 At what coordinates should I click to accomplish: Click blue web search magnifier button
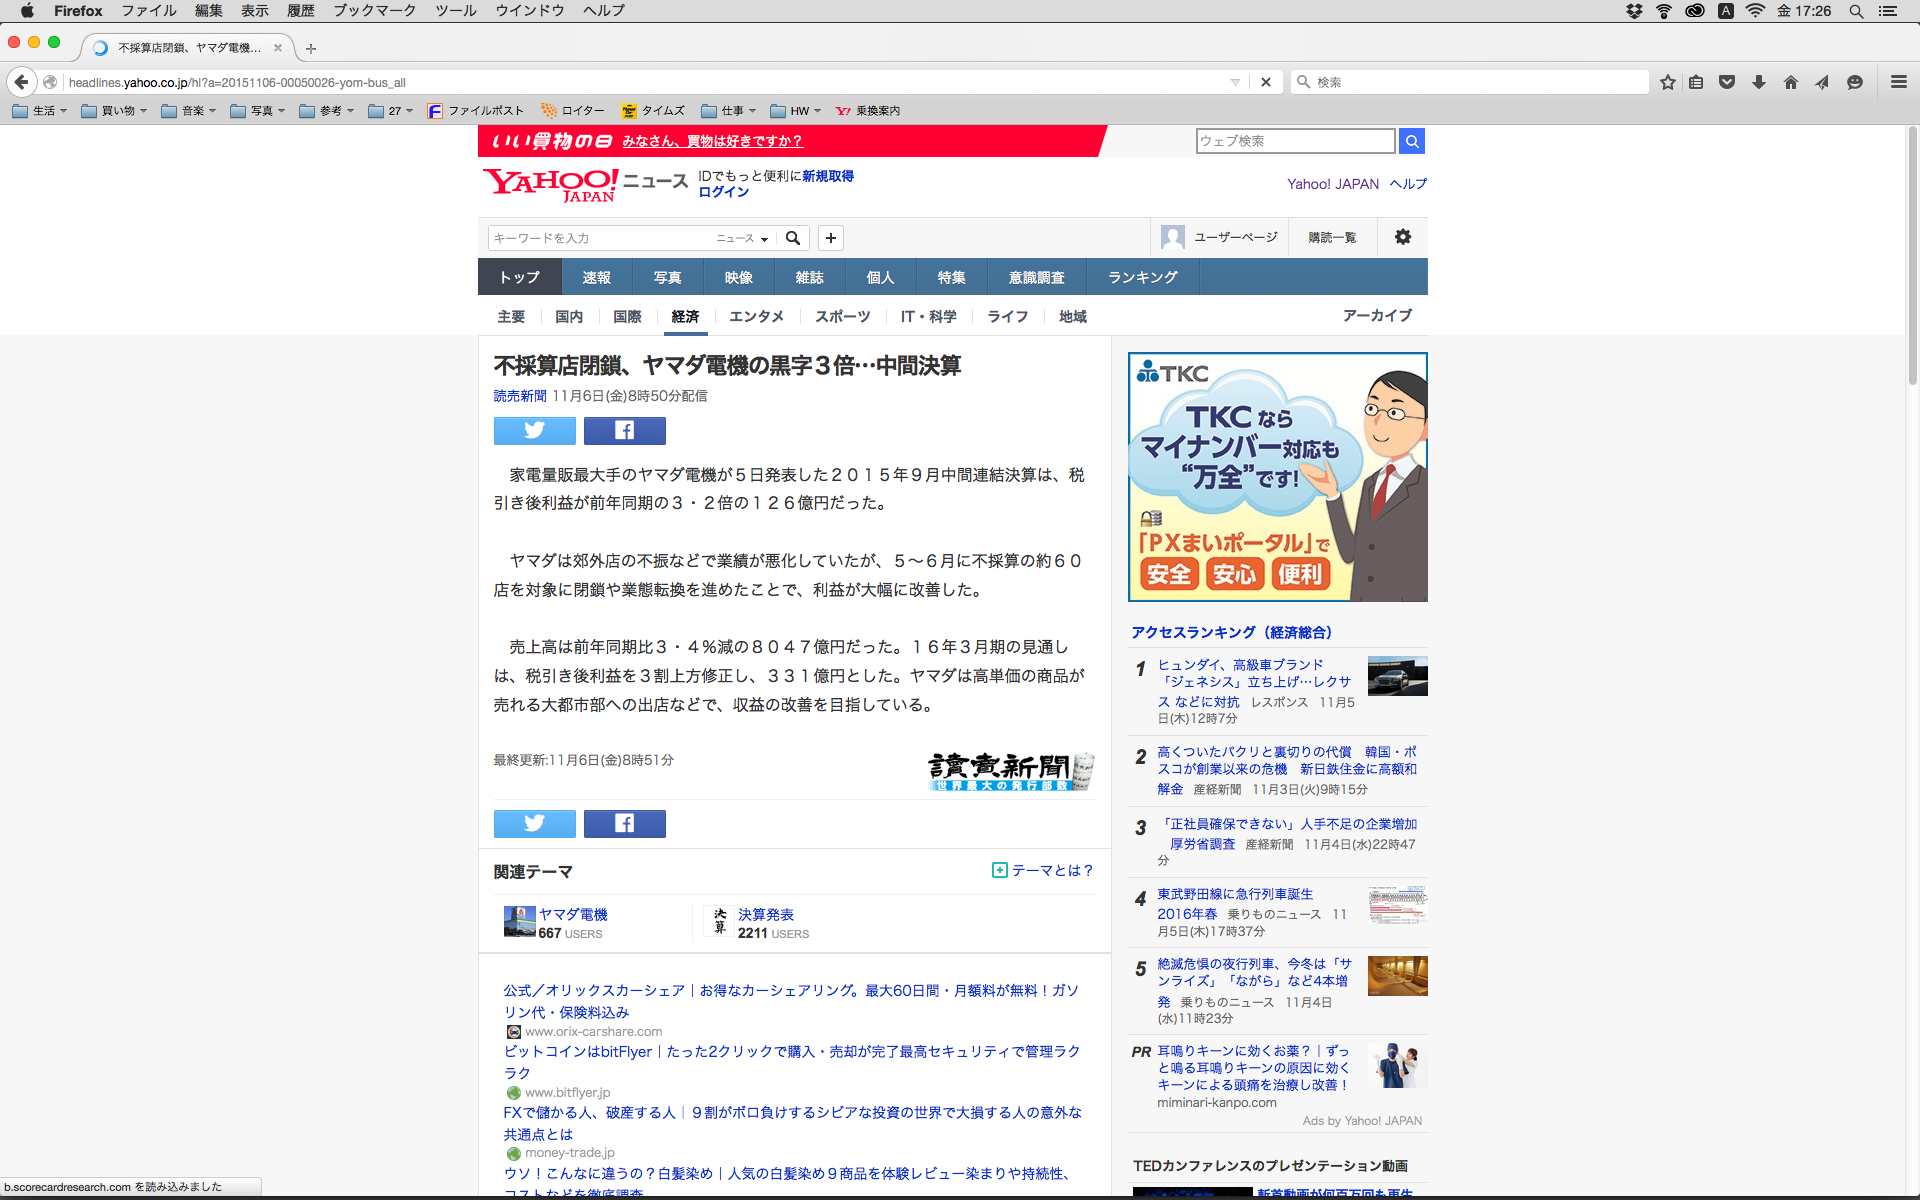pyautogui.click(x=1411, y=141)
